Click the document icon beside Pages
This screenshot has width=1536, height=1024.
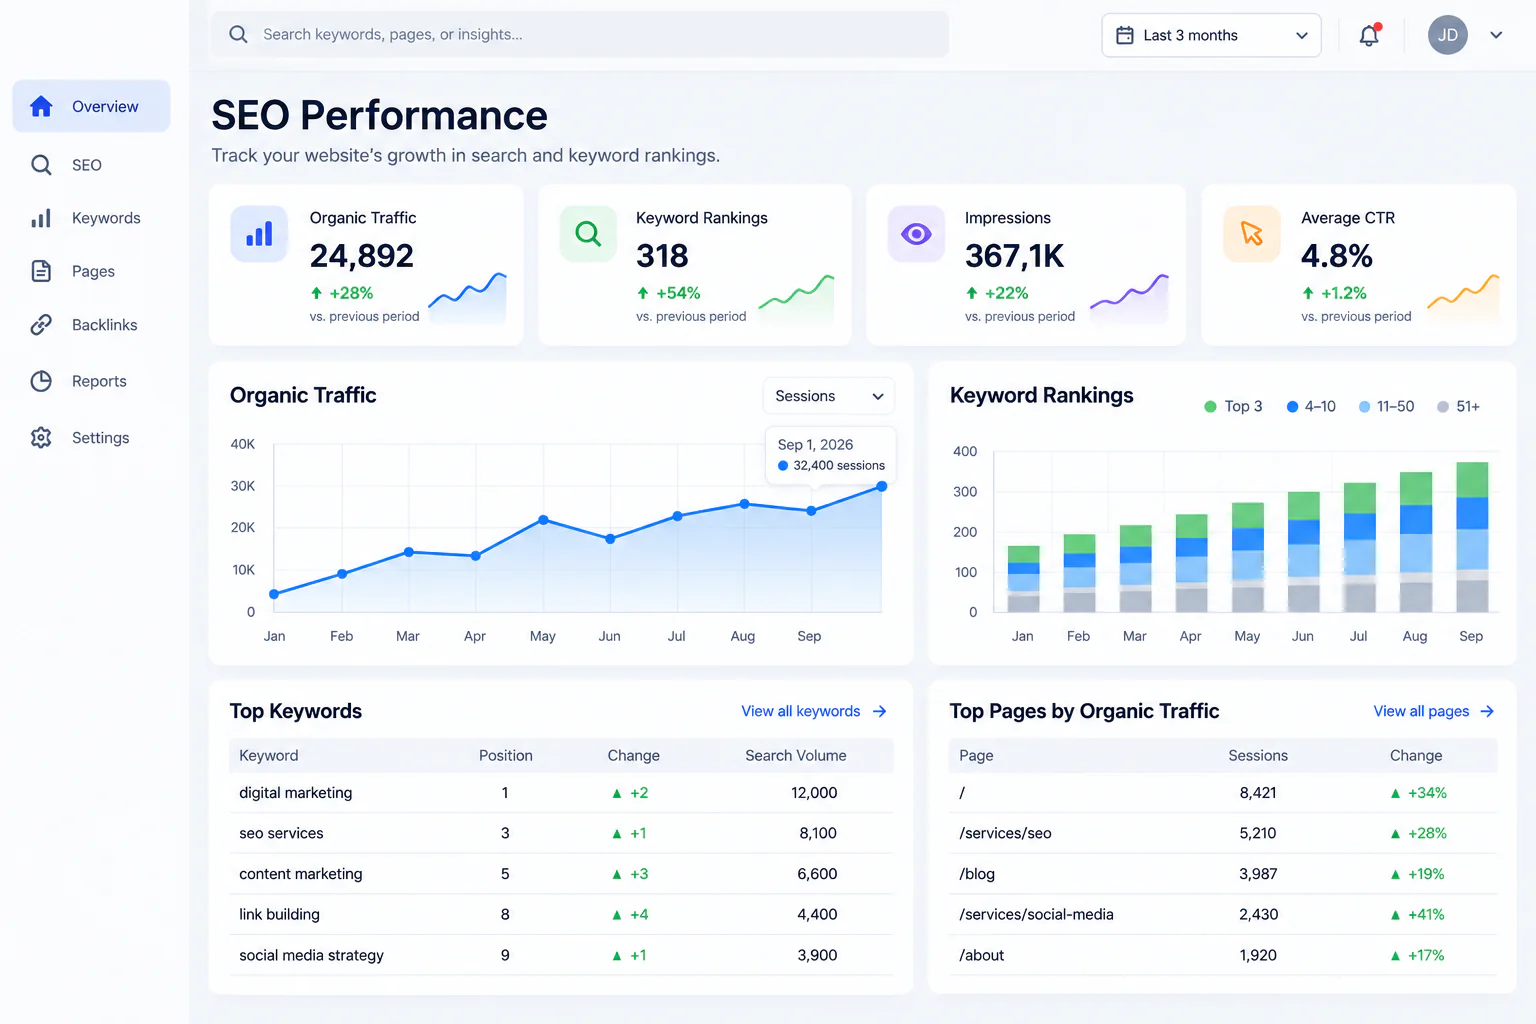[x=41, y=271]
